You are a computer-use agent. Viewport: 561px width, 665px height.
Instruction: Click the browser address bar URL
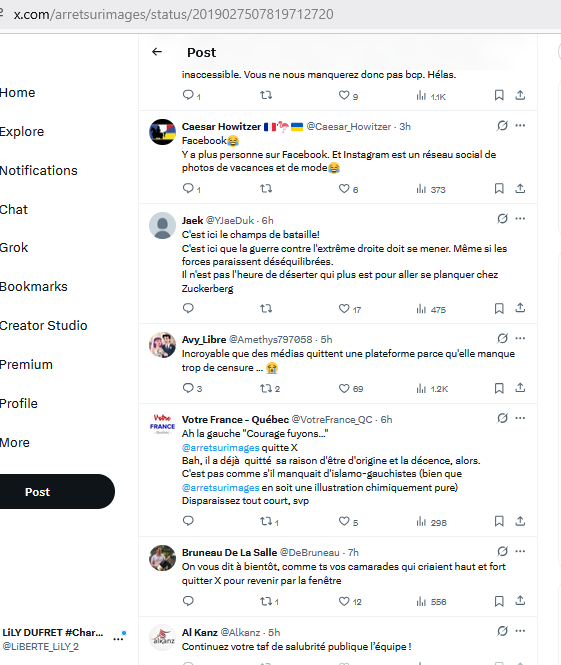(x=173, y=14)
